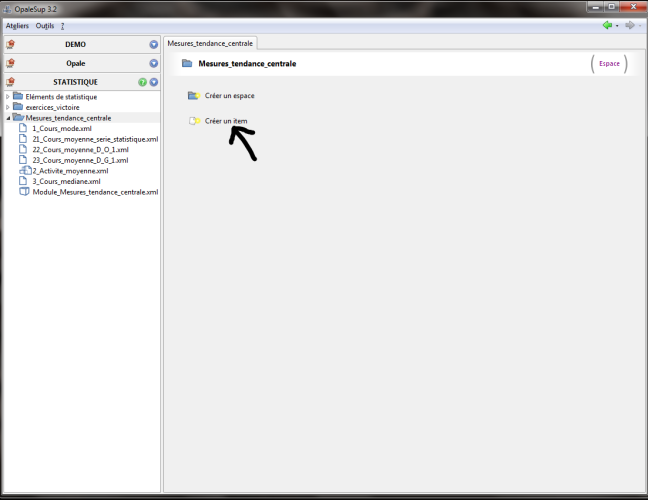
Task: Open the ? help menu
Action: pos(62,26)
